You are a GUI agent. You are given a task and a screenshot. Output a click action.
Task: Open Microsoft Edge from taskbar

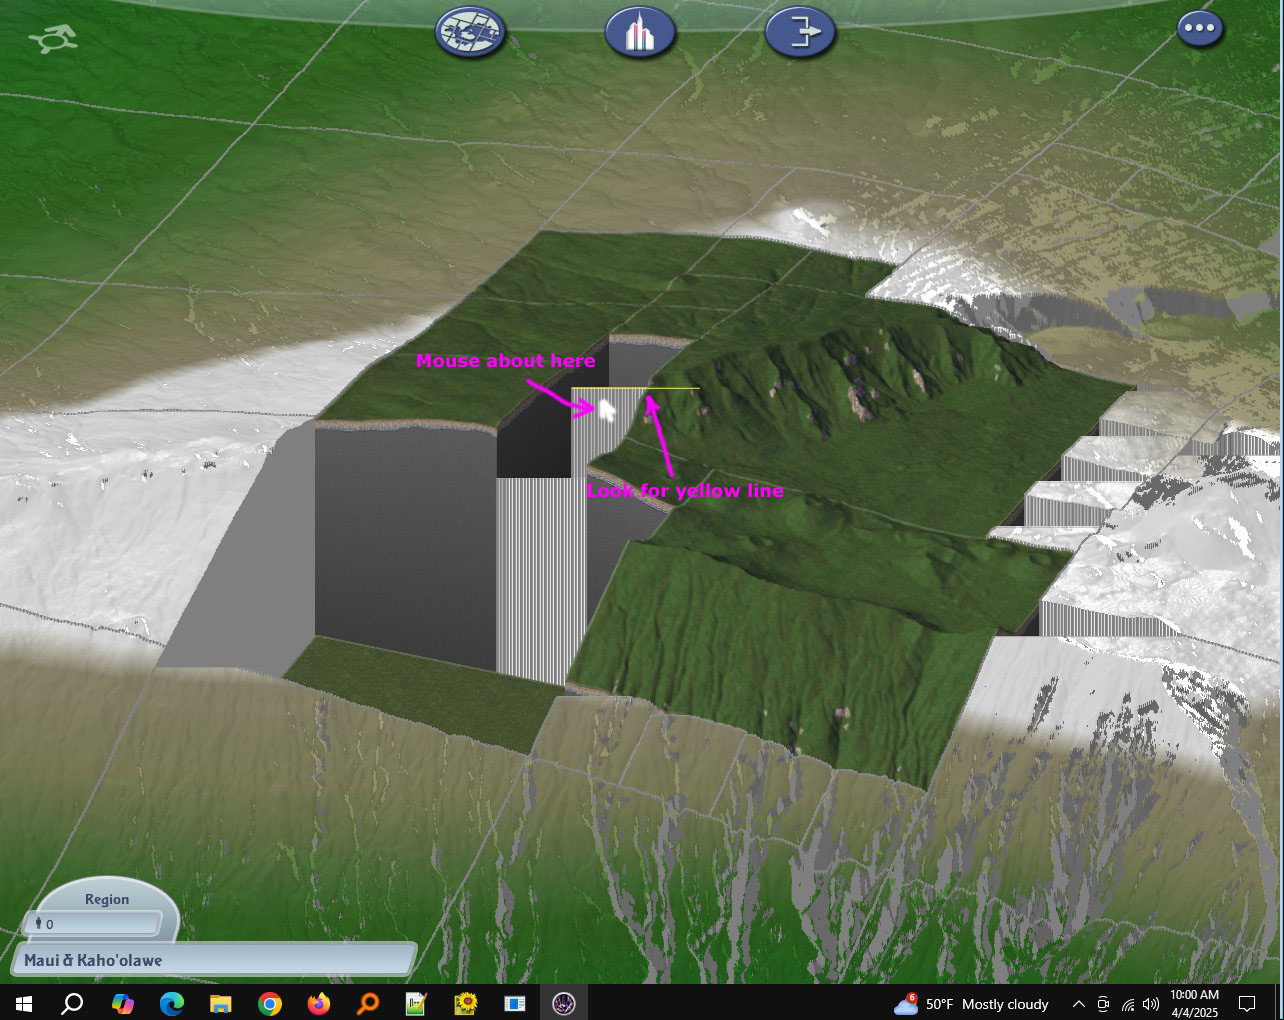pyautogui.click(x=171, y=1003)
